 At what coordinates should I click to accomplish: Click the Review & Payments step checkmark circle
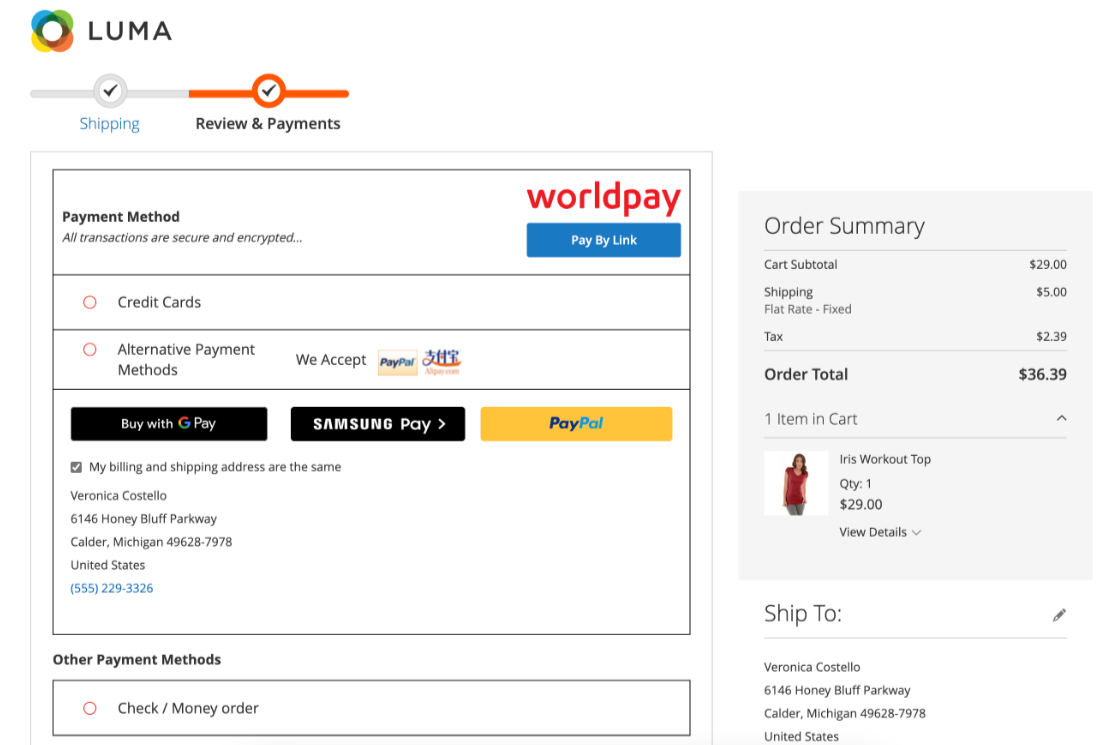coord(269,91)
